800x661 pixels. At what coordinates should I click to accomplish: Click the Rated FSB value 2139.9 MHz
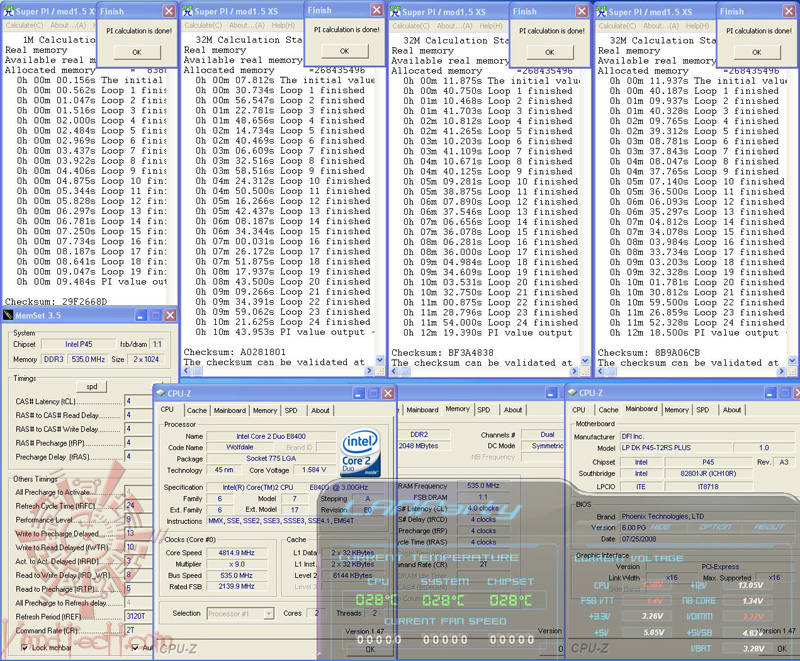(236, 587)
